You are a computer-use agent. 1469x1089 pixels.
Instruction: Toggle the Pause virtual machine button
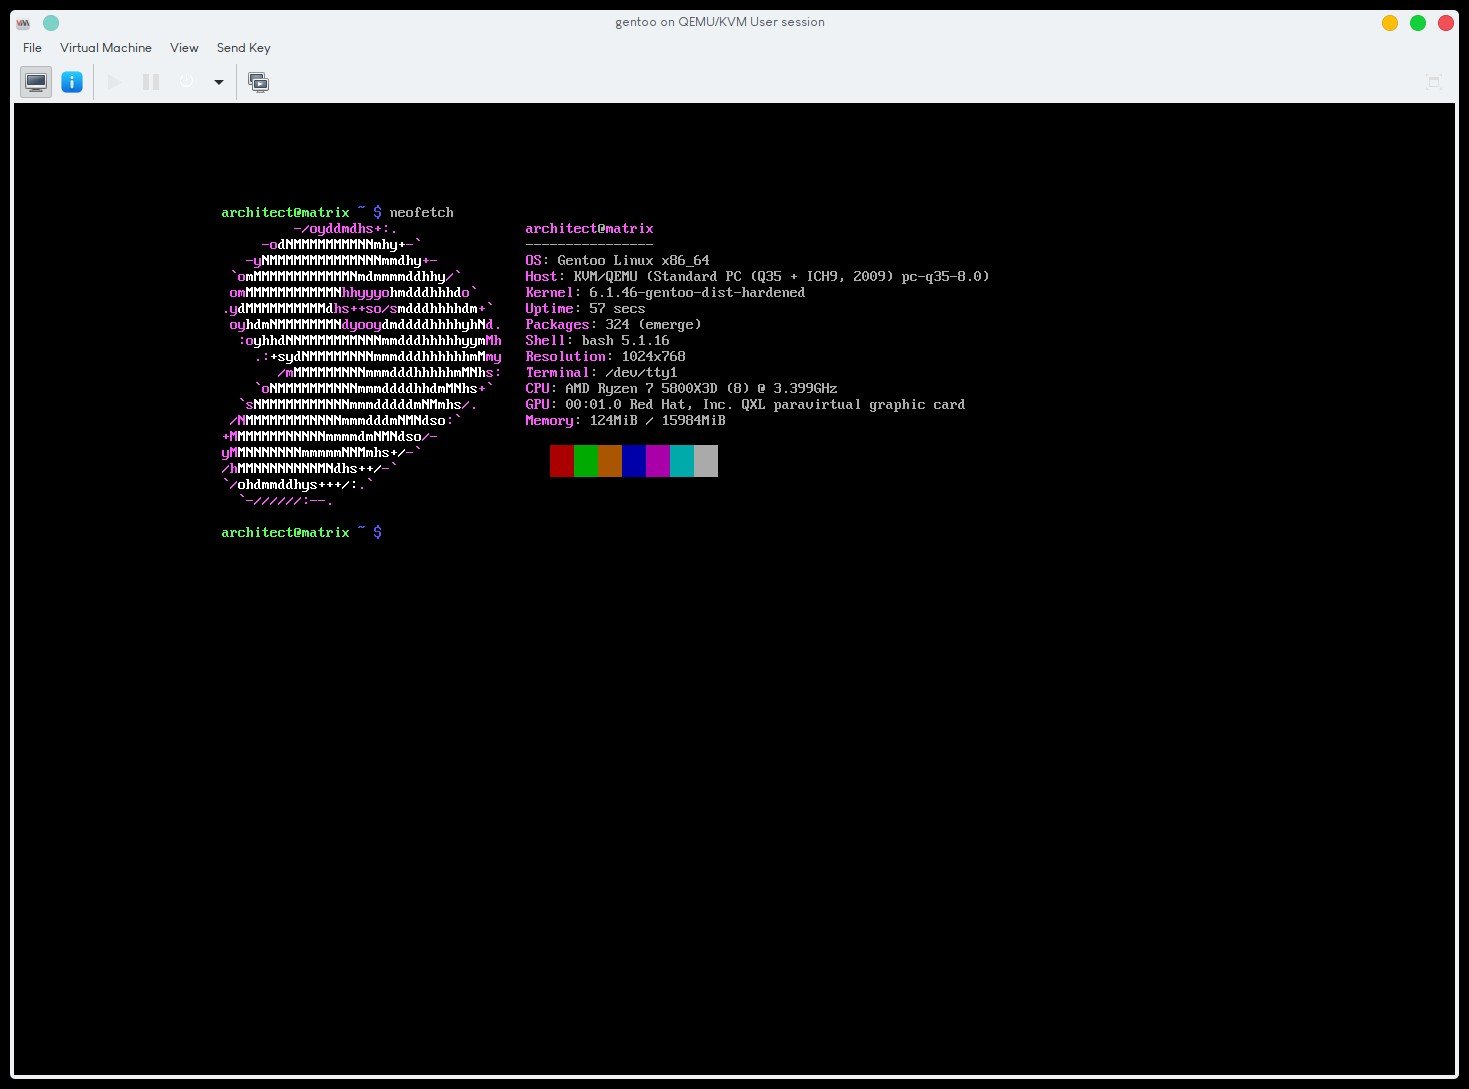pos(151,82)
